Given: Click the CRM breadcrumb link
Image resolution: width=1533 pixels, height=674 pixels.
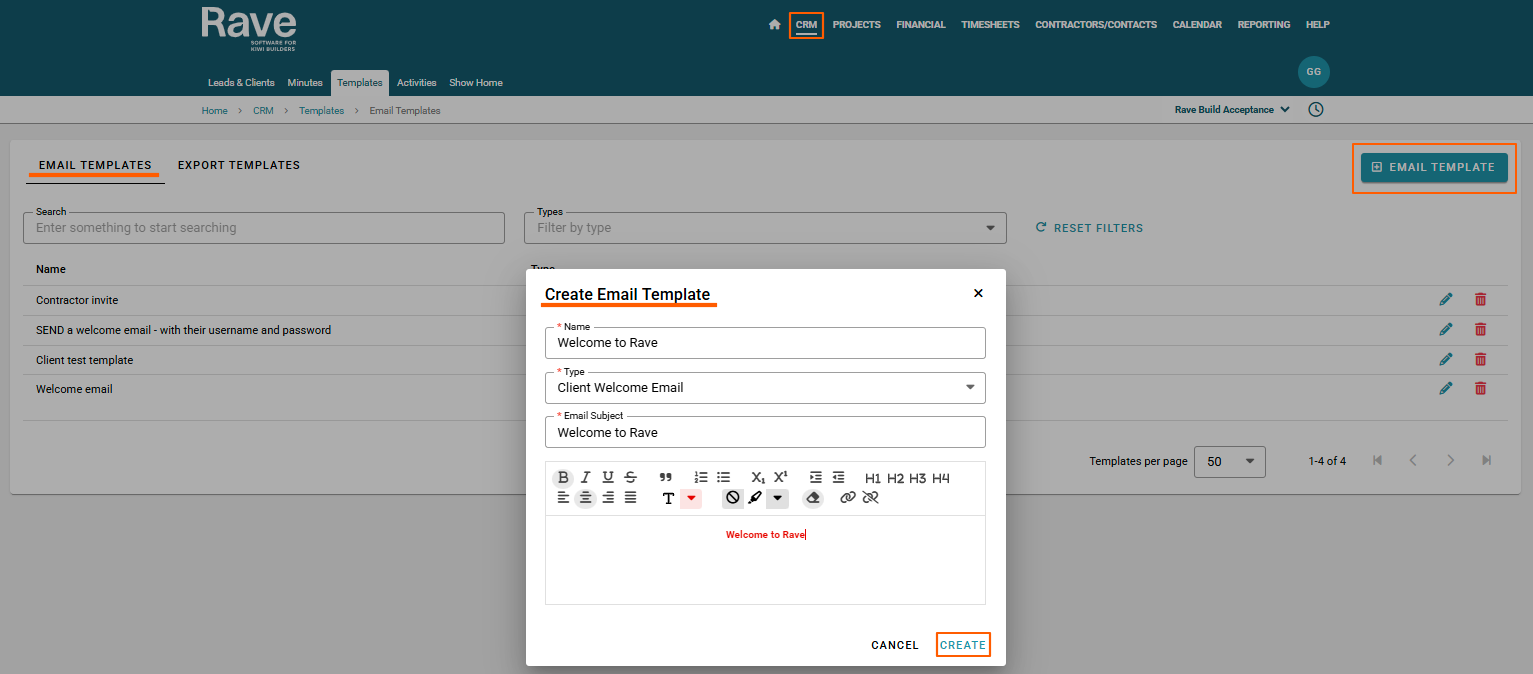Looking at the screenshot, I should [263, 111].
